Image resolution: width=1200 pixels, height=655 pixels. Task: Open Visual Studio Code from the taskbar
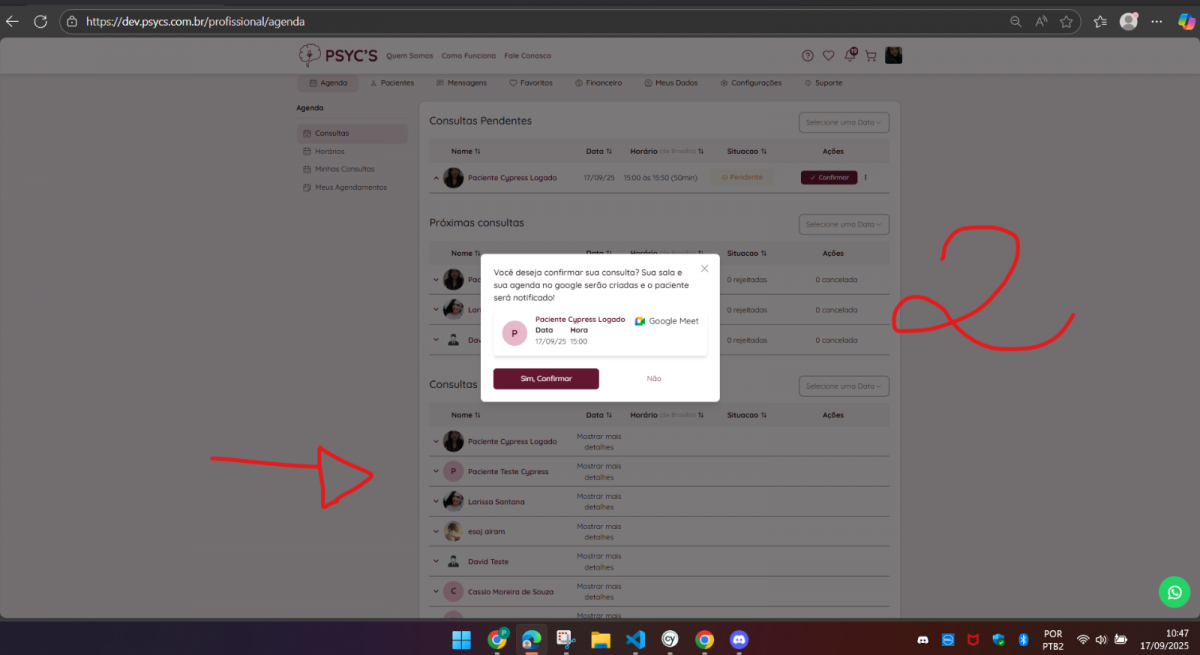(x=635, y=639)
